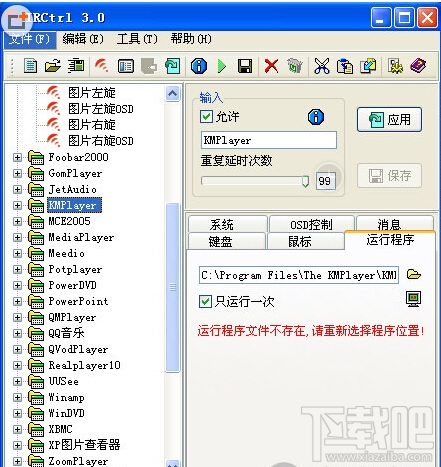
Task: Expand the Foobar2000 tree node
Action: coord(17,157)
